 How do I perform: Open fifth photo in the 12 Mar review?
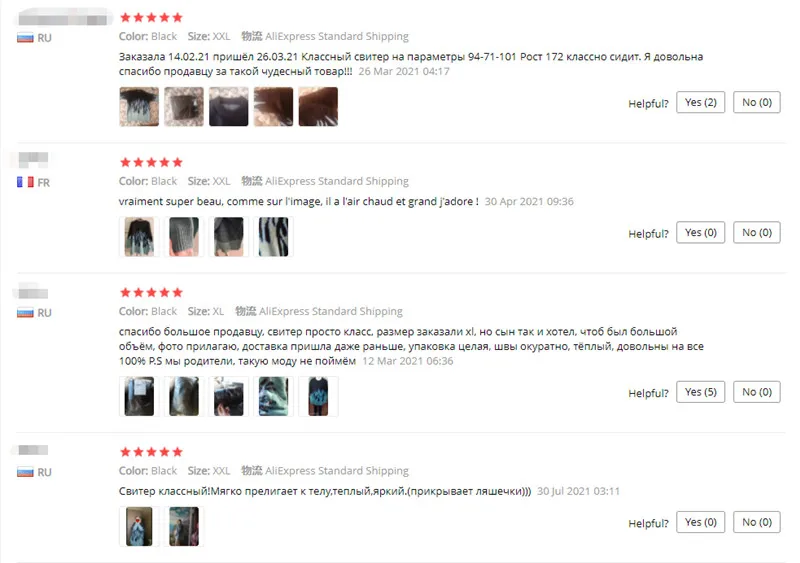click(x=318, y=397)
